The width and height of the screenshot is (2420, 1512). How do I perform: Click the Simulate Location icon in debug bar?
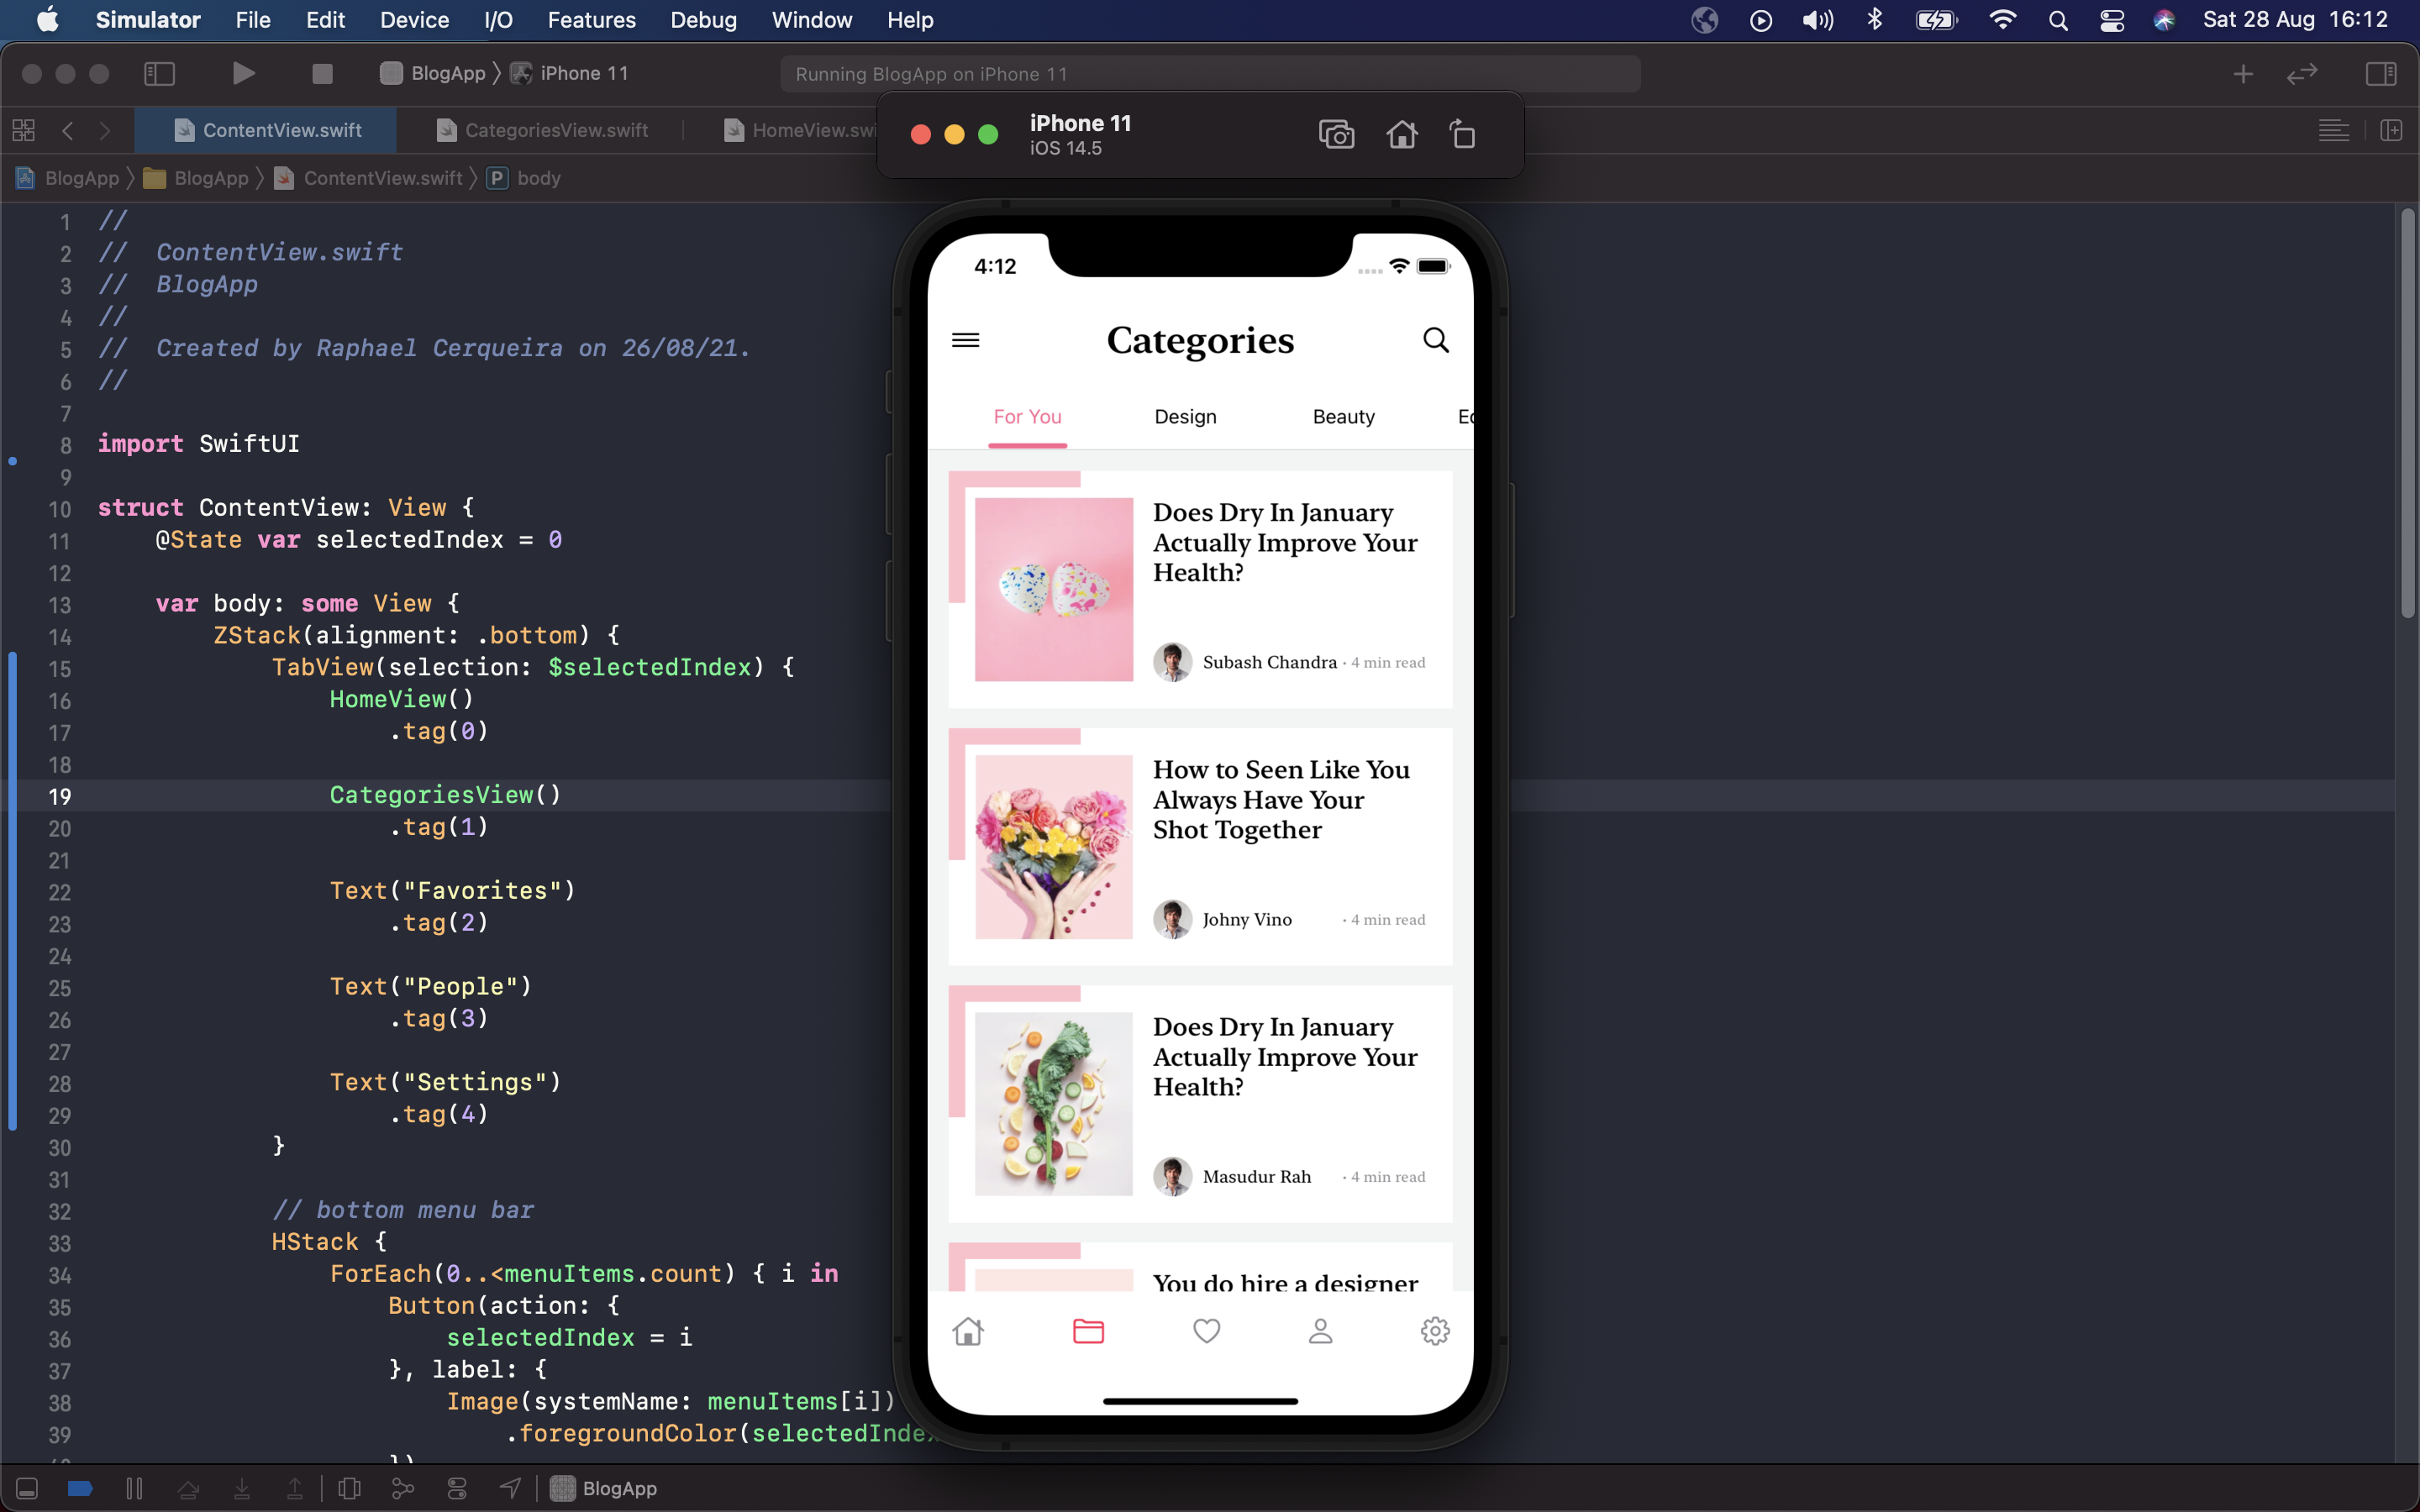tap(510, 1488)
